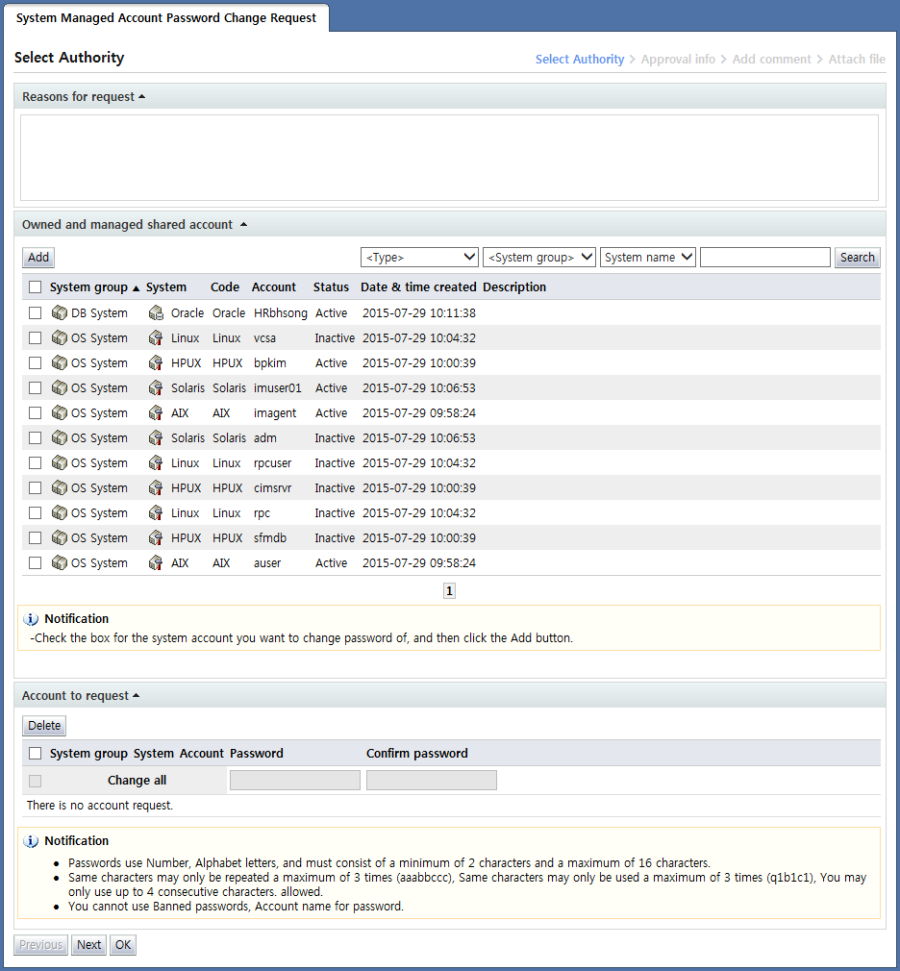Toggle select-all checkbox in the owned accounts header
Viewport: 900px width, 971px height.
click(35, 287)
